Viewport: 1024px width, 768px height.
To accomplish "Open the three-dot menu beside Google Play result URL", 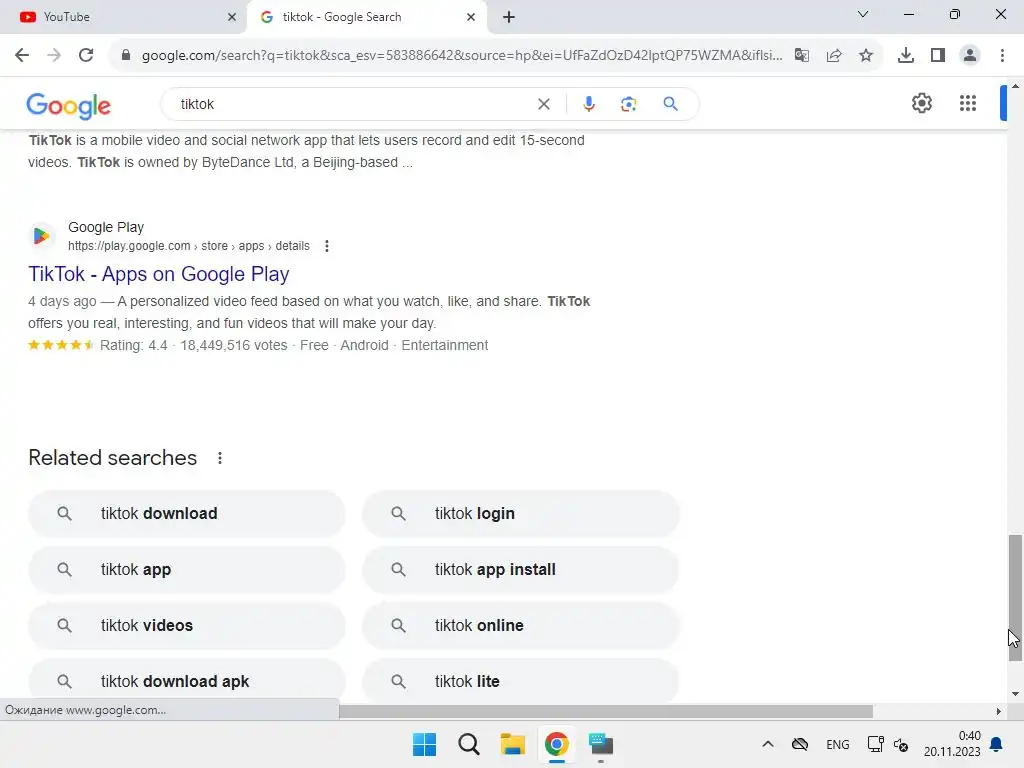I will click(x=327, y=246).
